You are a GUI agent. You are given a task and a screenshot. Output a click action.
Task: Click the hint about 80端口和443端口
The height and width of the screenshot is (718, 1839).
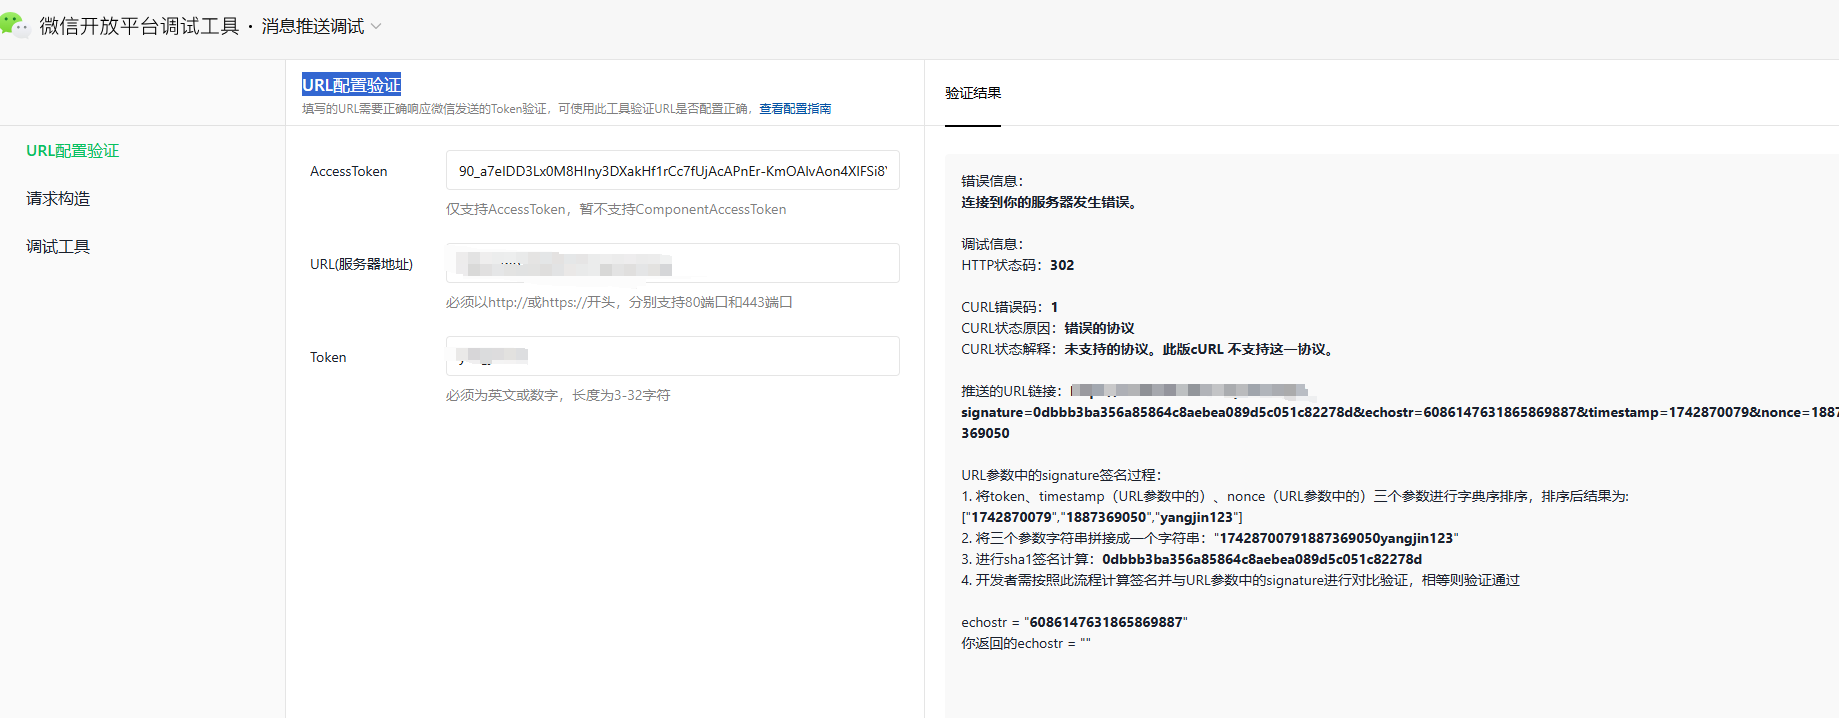coord(619,303)
